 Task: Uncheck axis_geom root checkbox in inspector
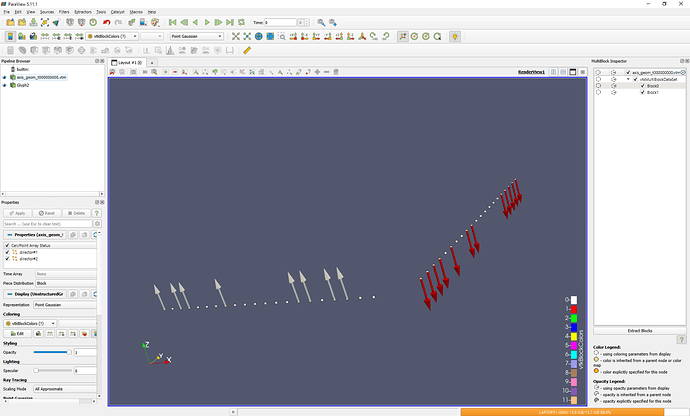pos(628,72)
